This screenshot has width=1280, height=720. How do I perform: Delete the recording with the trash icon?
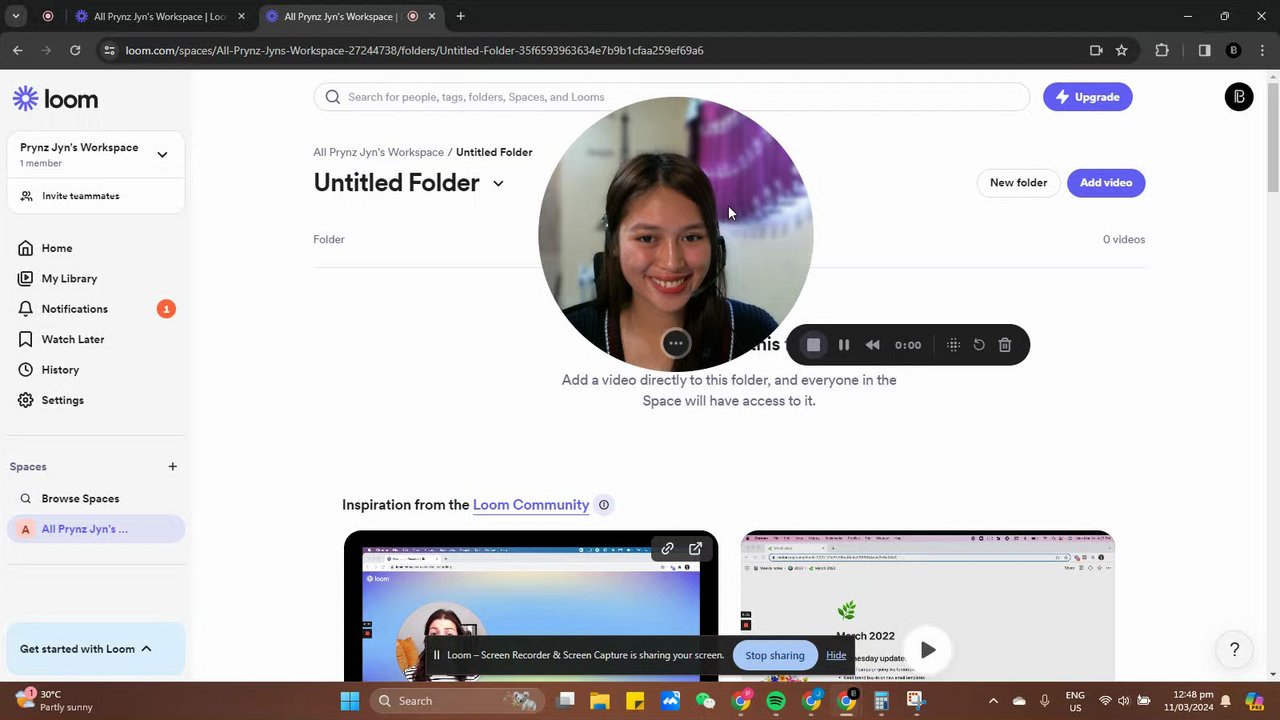[1005, 345]
